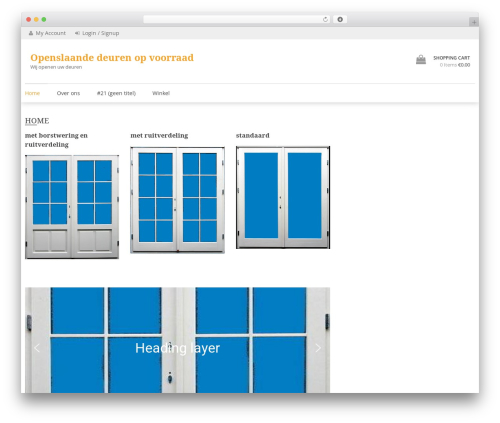Viewport: 500px width, 423px height.
Task: Click the user icon beside My Account
Action: (x=31, y=33)
